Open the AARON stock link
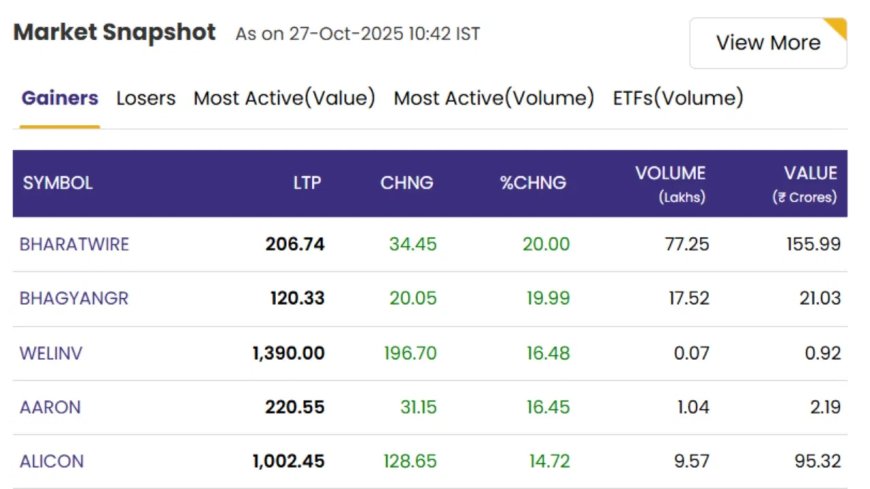 [x=50, y=407]
